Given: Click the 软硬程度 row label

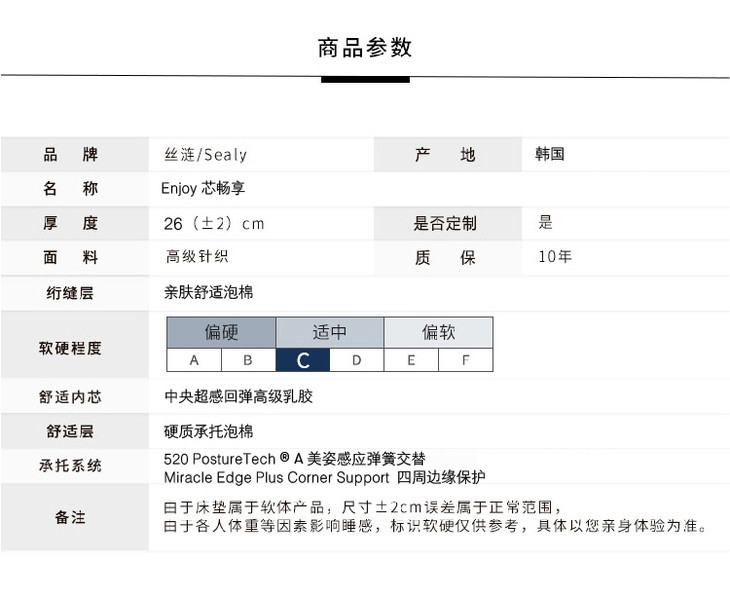Looking at the screenshot, I should click(x=70, y=348).
